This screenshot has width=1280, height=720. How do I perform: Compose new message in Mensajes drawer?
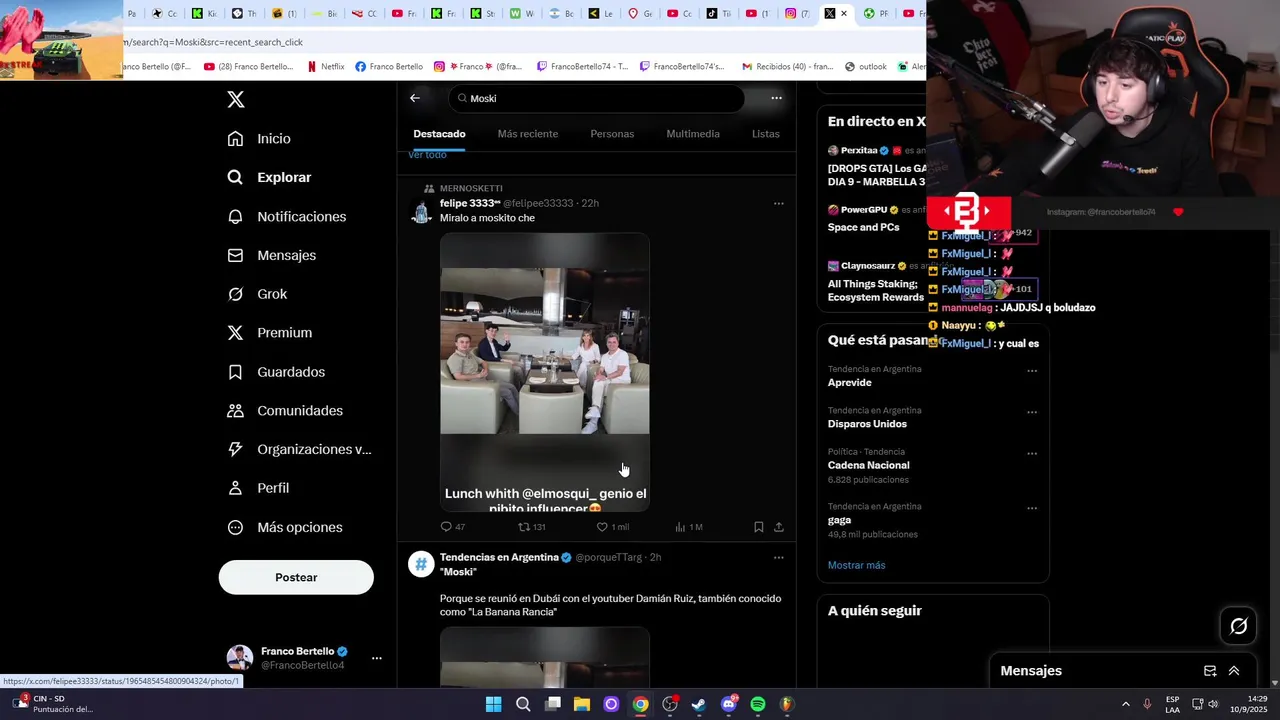(x=1210, y=671)
